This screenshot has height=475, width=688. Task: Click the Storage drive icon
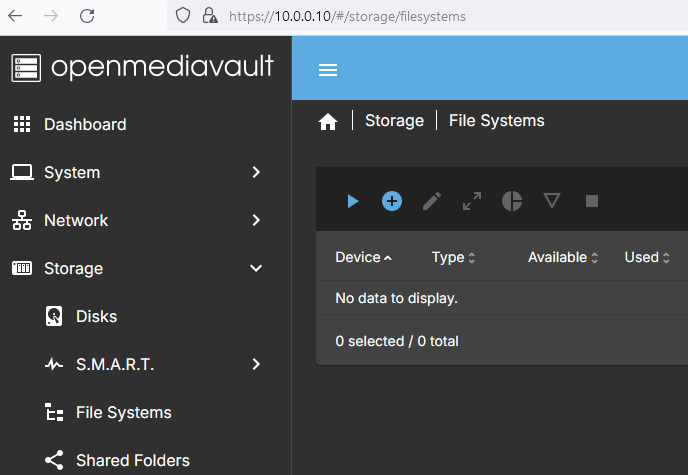click(22, 268)
